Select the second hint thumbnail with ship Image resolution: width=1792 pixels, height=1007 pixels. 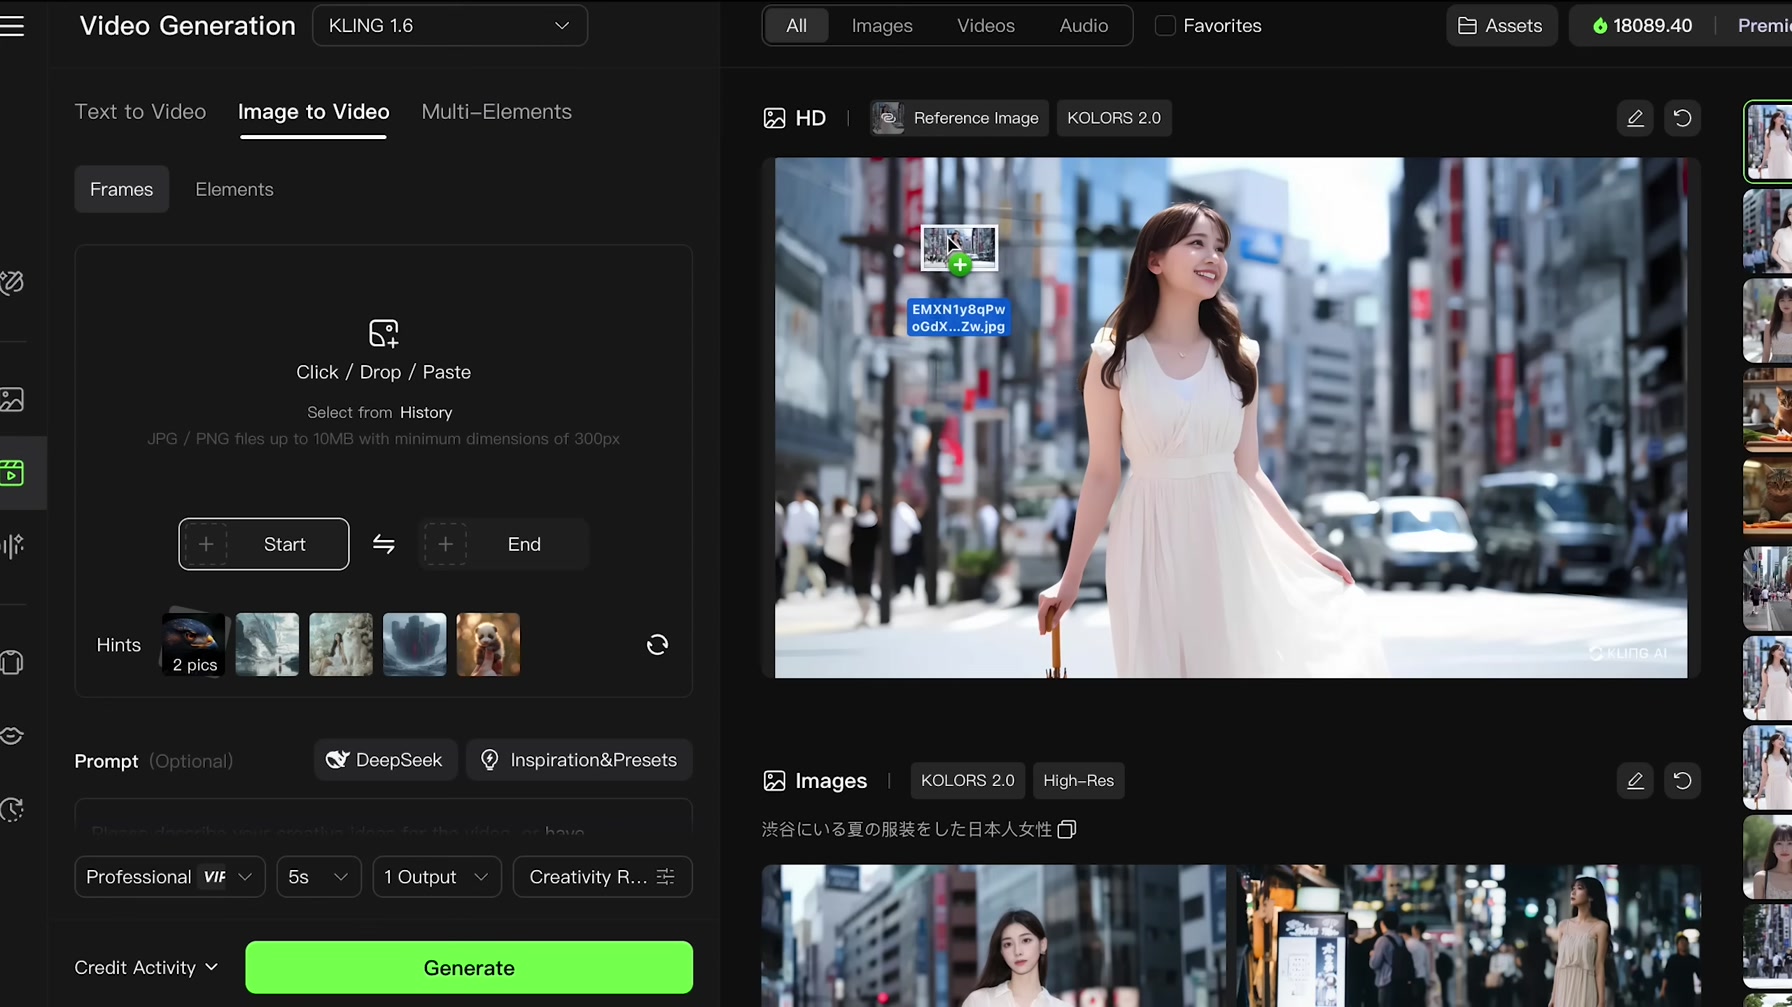(267, 644)
